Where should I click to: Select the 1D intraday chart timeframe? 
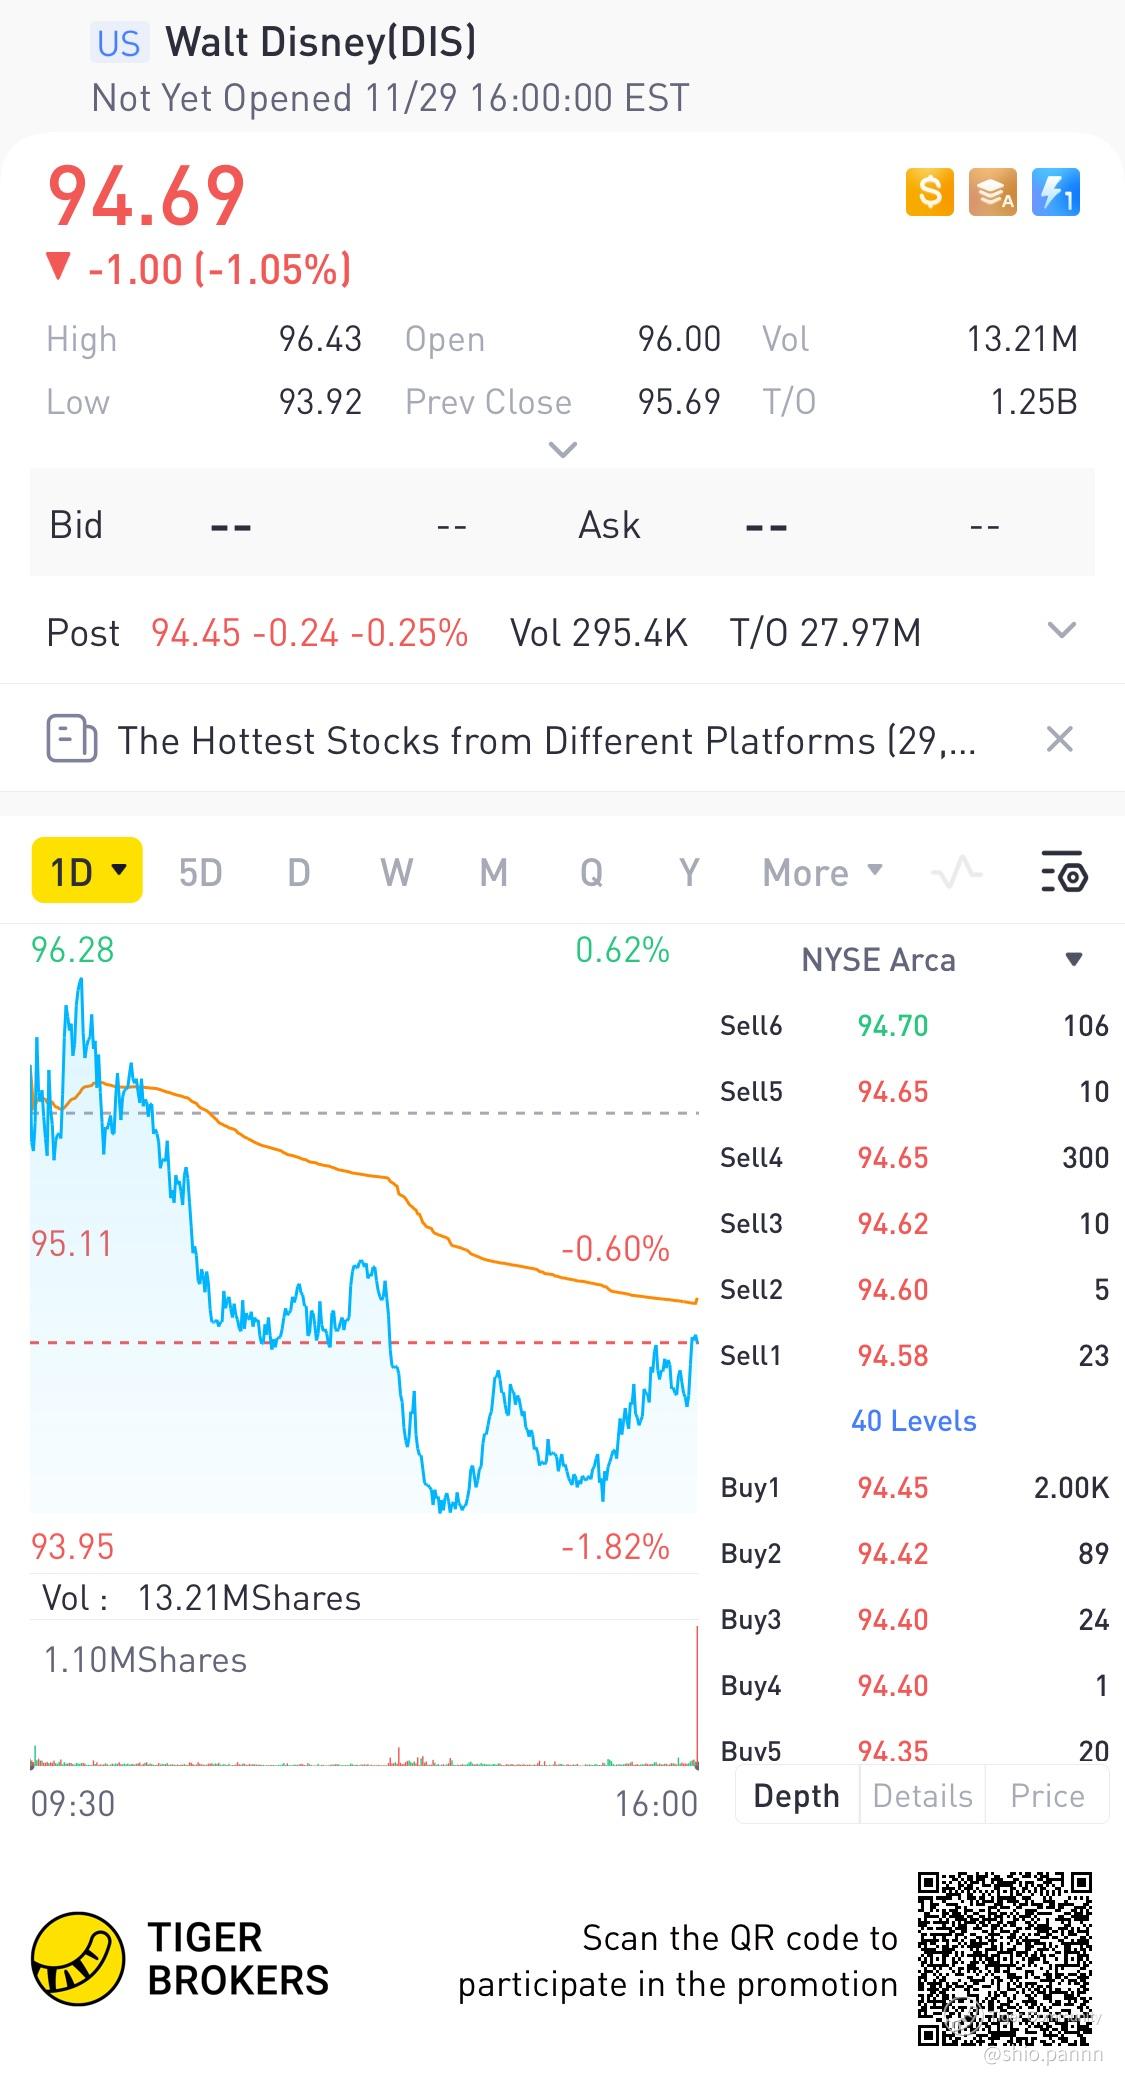click(87, 872)
